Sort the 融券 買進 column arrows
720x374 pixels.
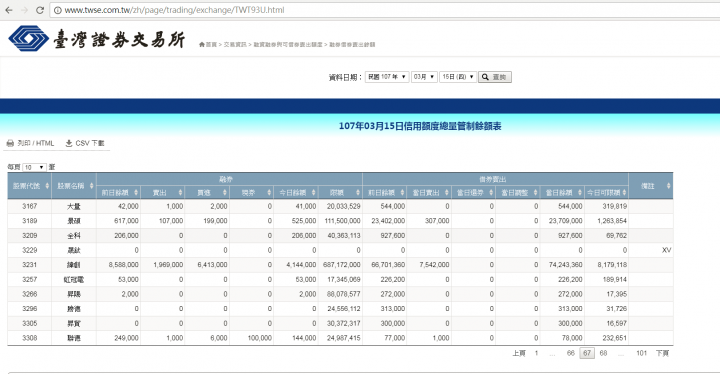(225, 193)
